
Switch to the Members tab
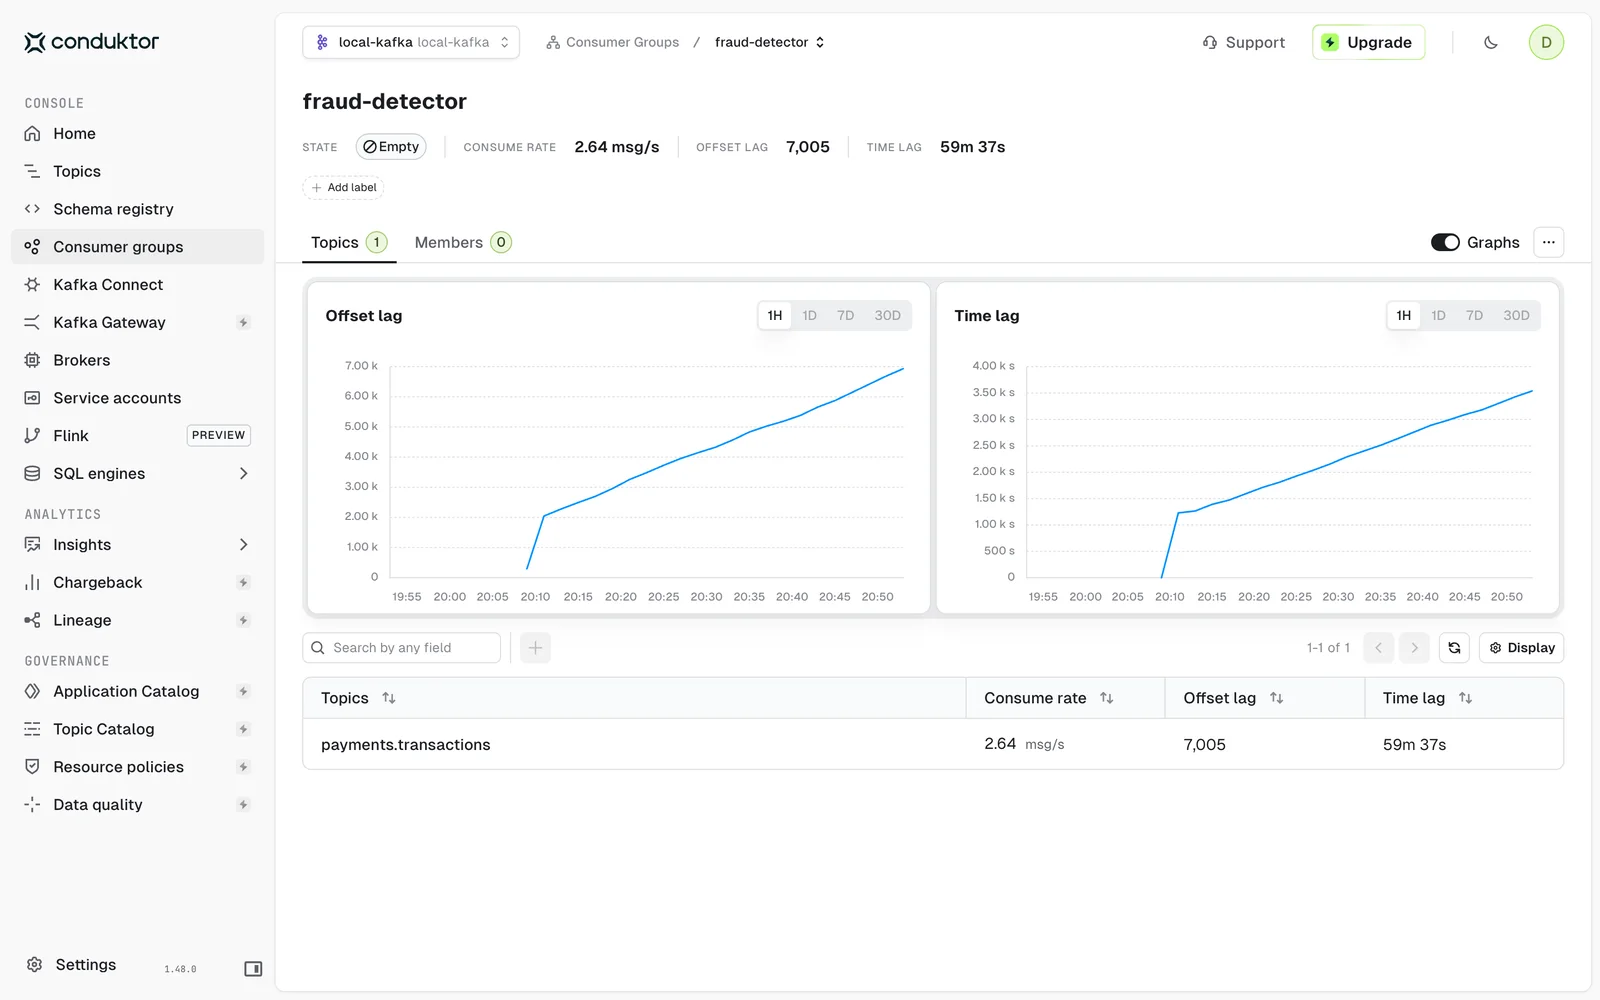[463, 243]
